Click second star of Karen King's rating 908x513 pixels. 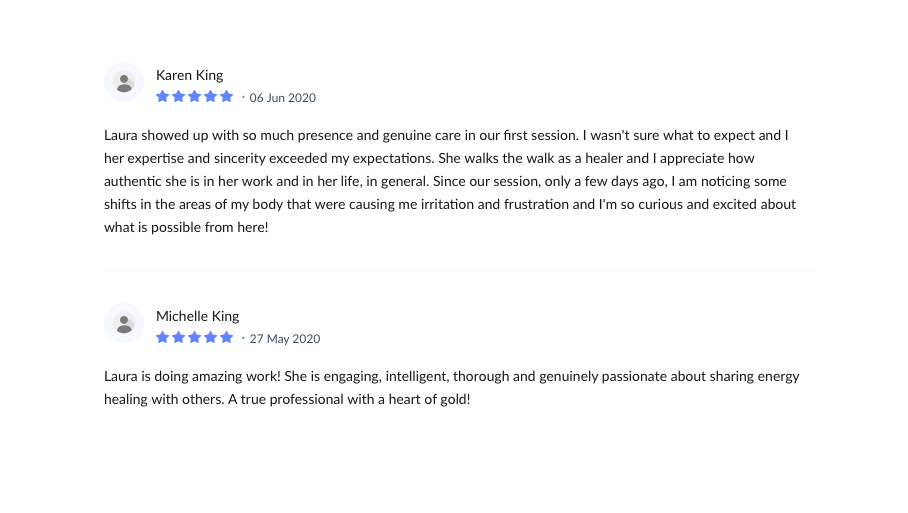[x=179, y=97]
